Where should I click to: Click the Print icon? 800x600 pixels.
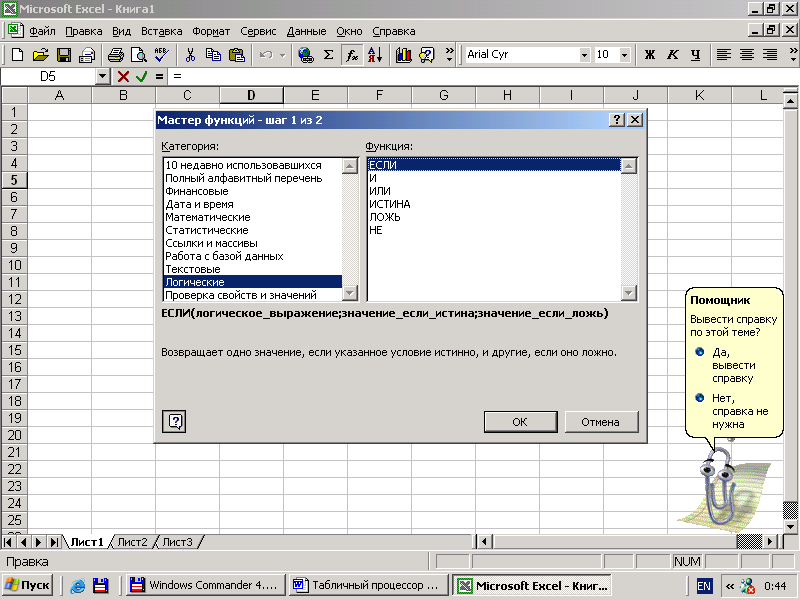tap(115, 55)
